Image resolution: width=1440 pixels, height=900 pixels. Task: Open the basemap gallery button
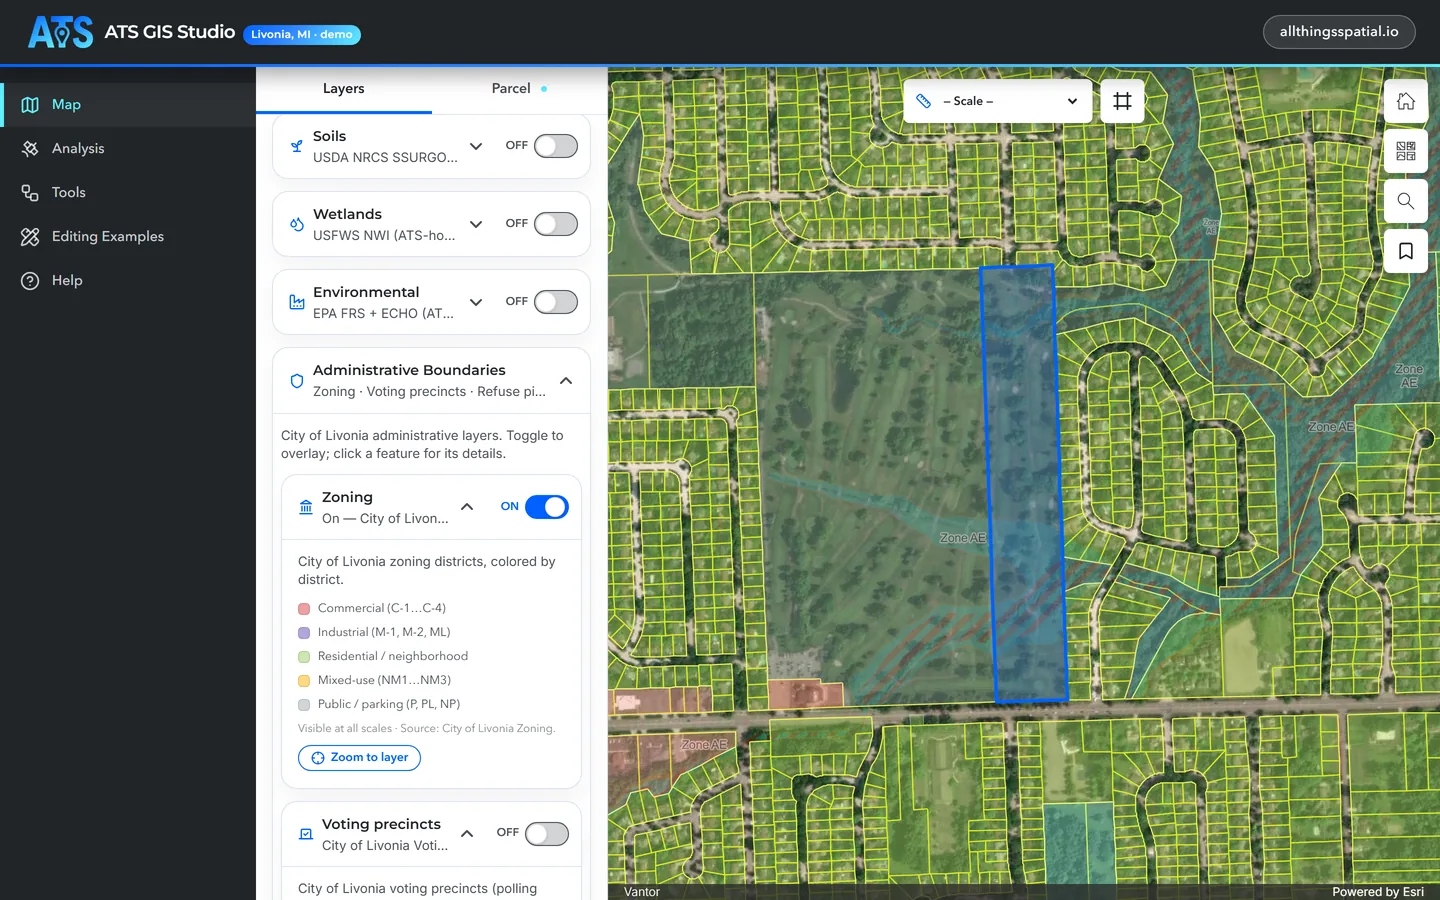[x=1406, y=151]
